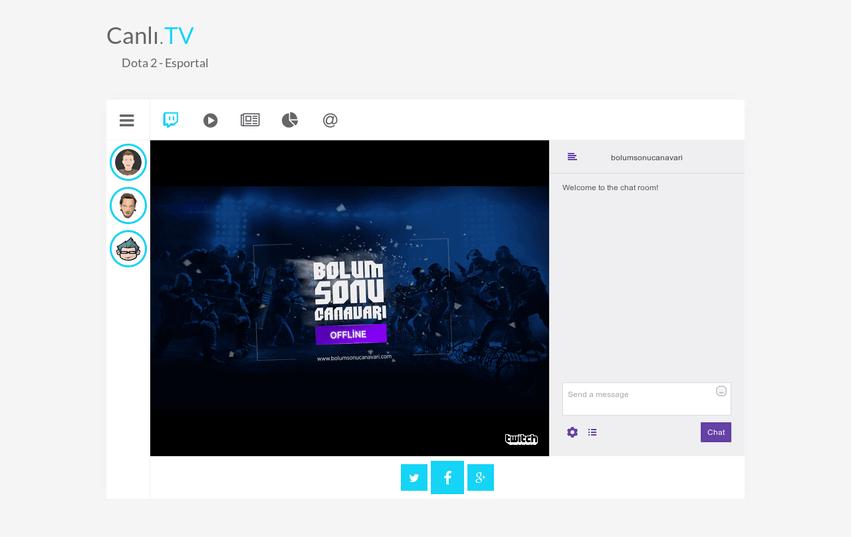Click the Twitch logo in the video player
Image resolution: width=851 pixels, height=537 pixels.
coord(521,439)
